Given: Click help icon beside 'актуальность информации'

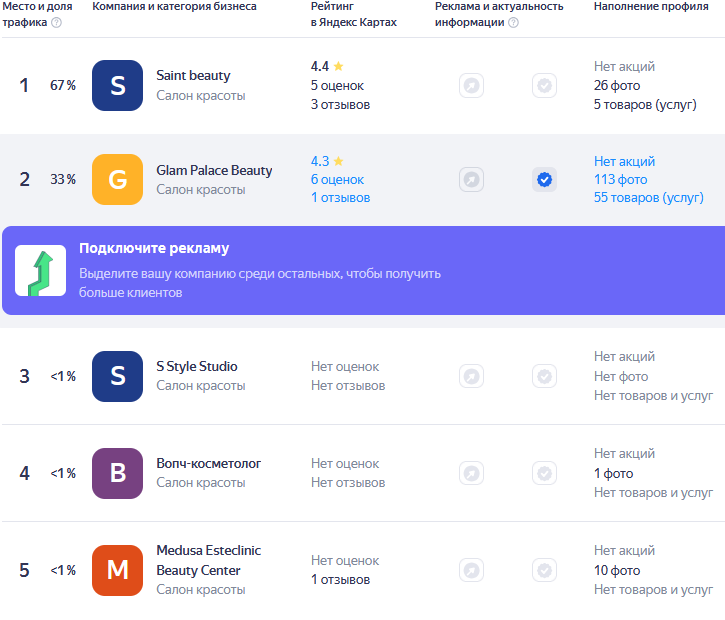Looking at the screenshot, I should pos(513,23).
